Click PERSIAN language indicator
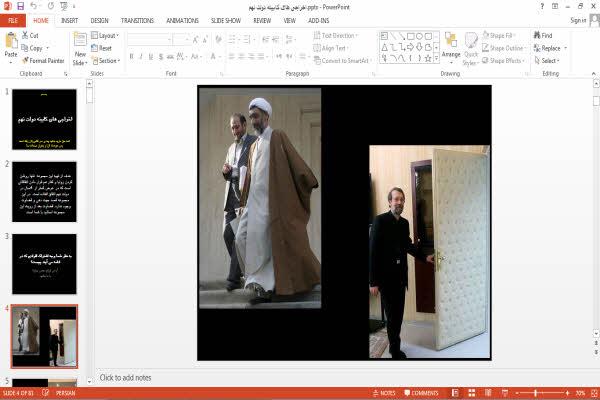Viewport: 600px width, 400px height. 65,393
